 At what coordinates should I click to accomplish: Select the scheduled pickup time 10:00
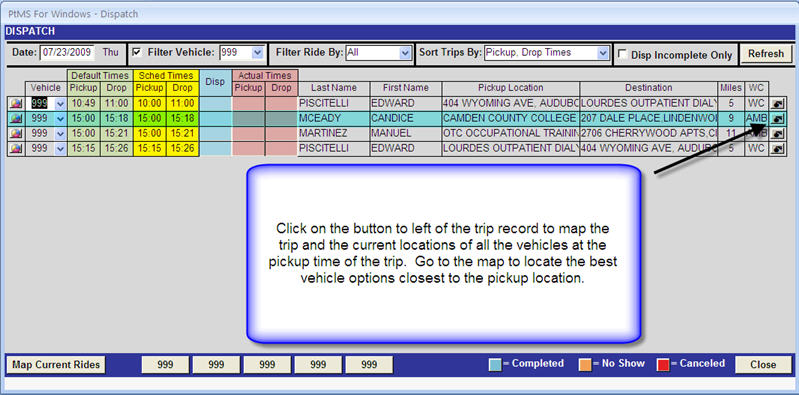(x=150, y=104)
